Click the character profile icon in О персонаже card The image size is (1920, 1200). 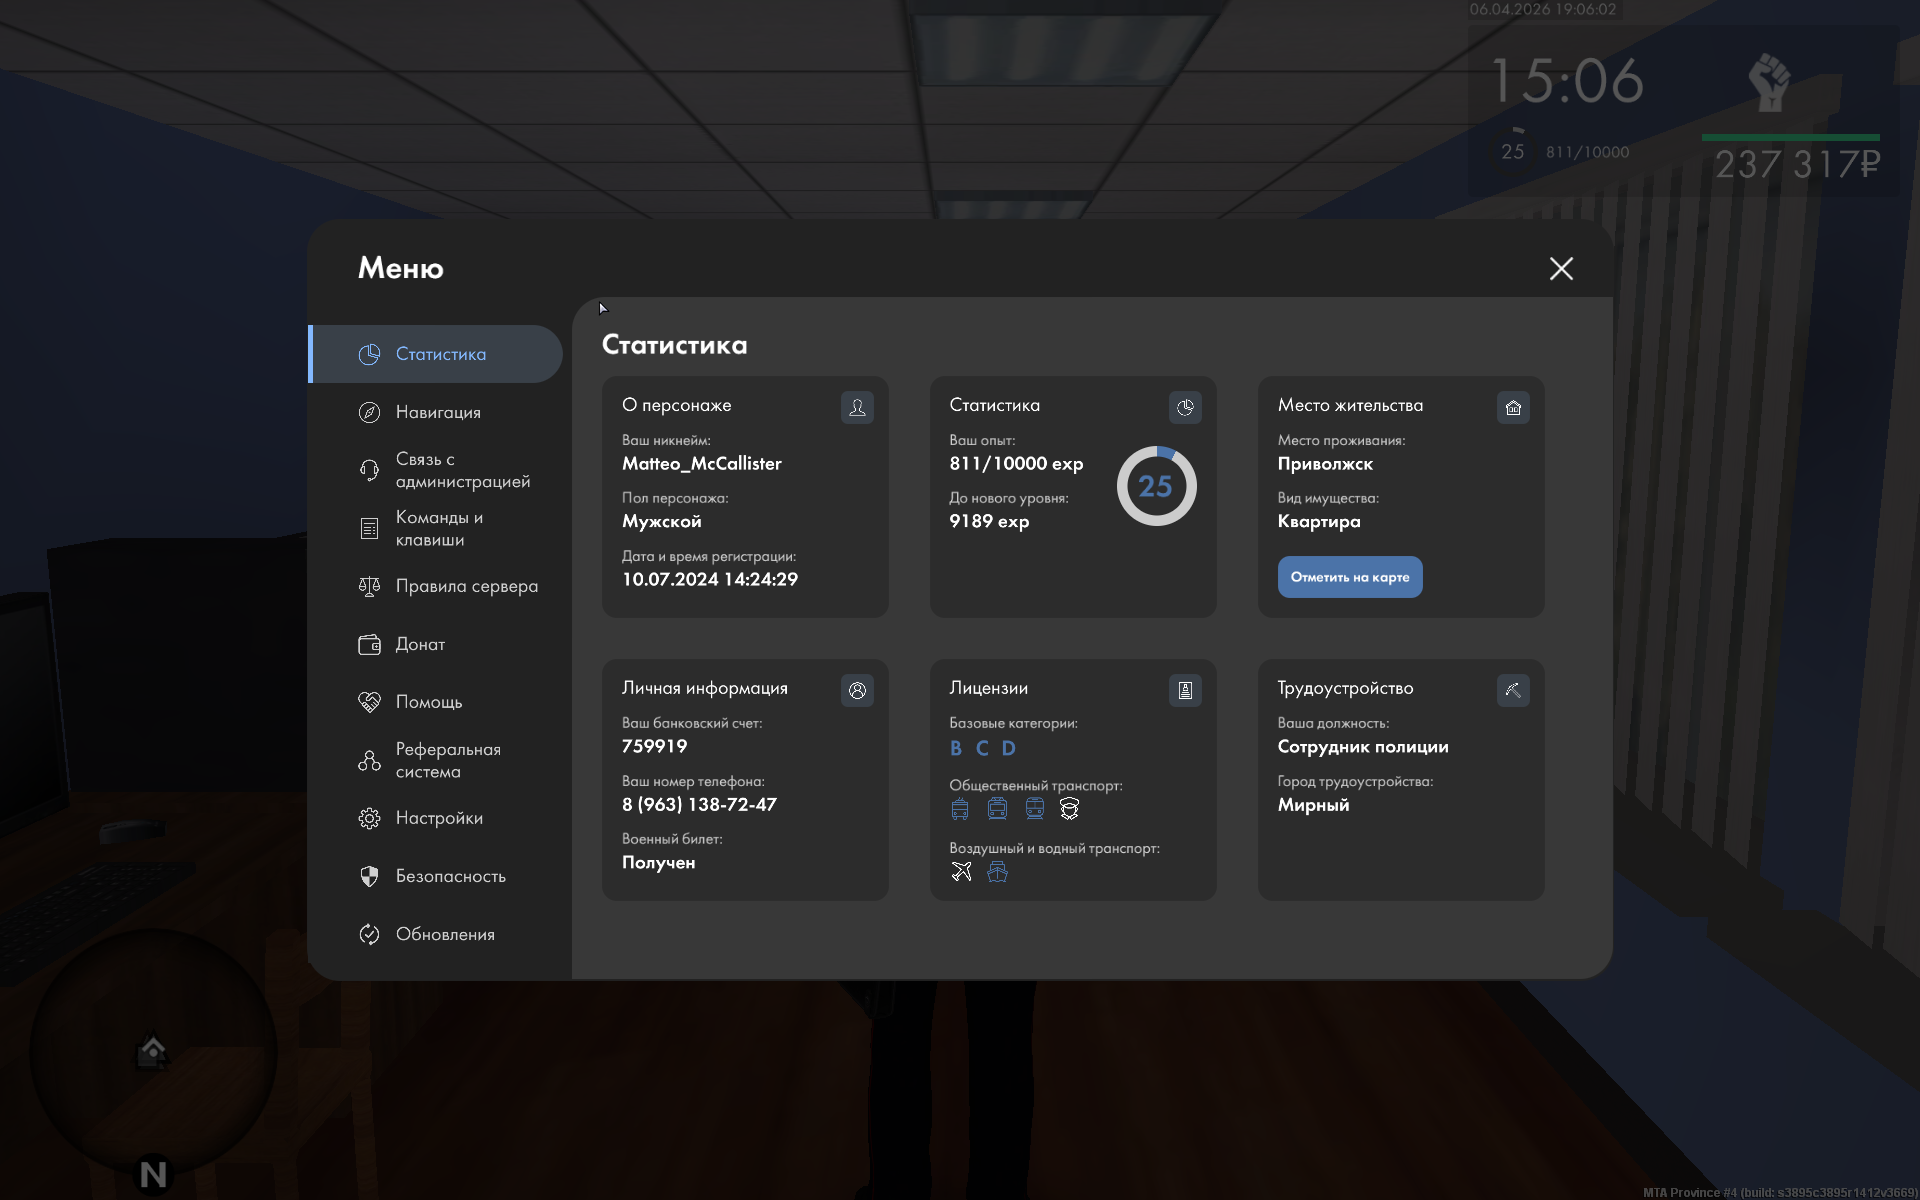(x=857, y=407)
